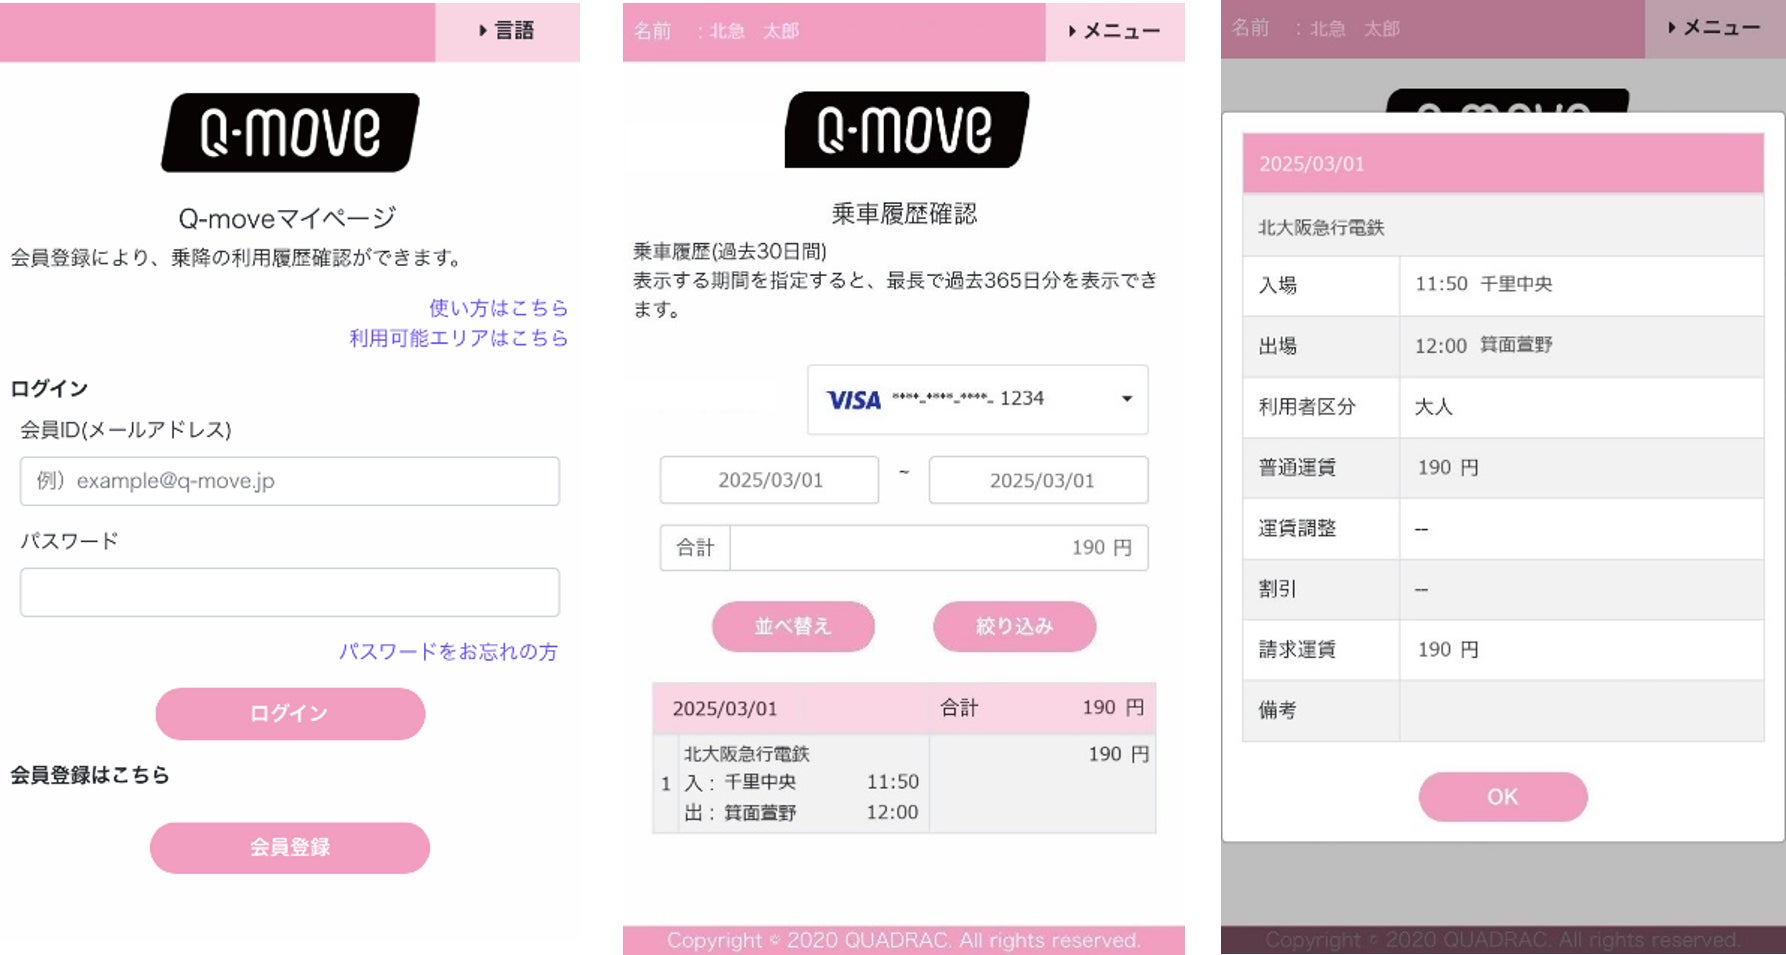Click the 出場 value 12:00 箕面萱野
The height and width of the screenshot is (955, 1786).
click(x=1484, y=345)
